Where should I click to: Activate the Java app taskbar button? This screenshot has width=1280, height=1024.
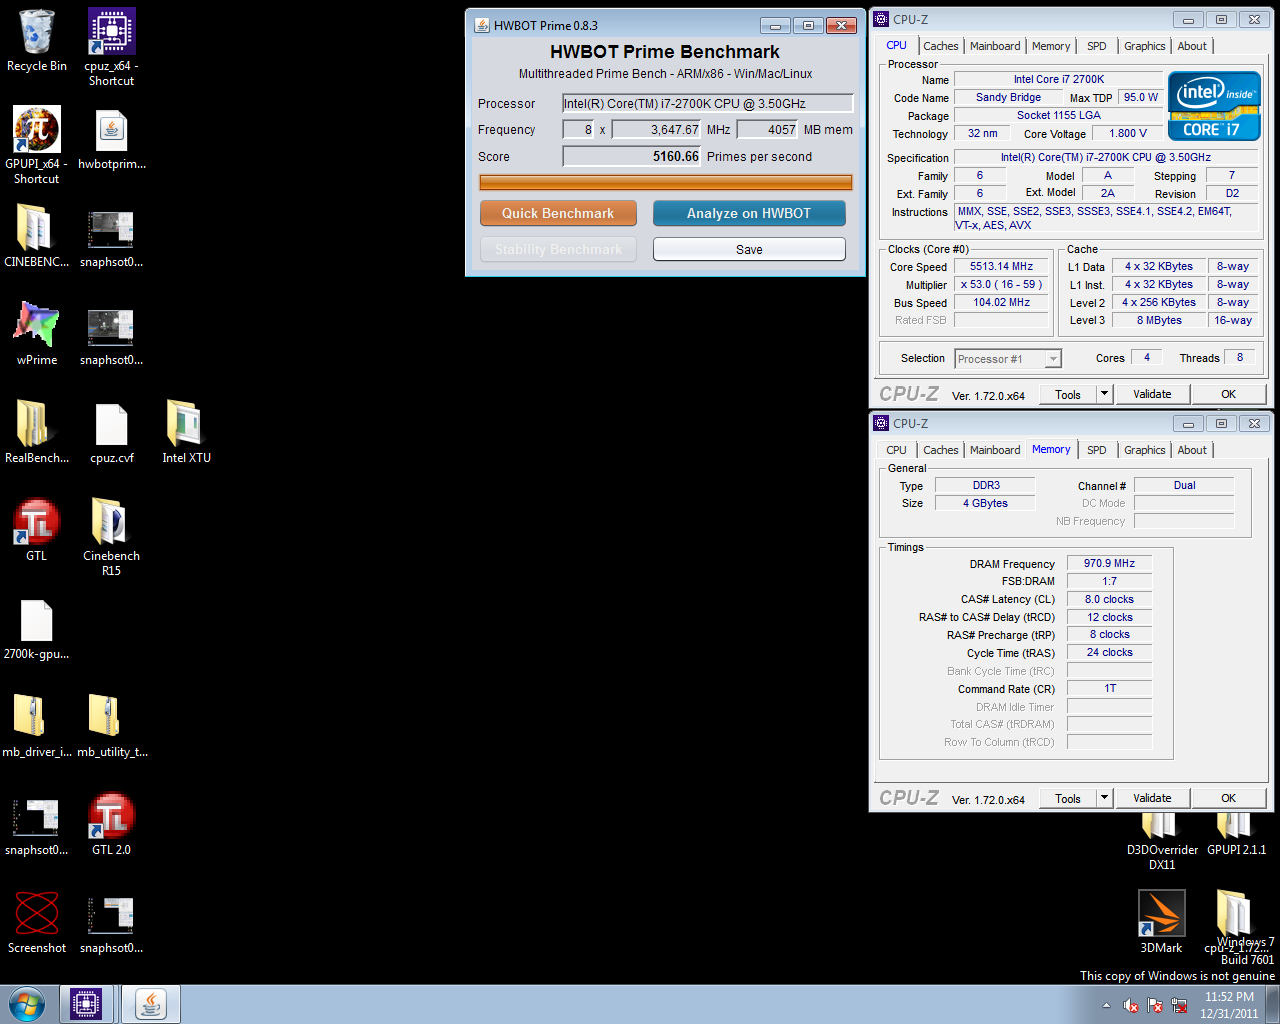(151, 1004)
